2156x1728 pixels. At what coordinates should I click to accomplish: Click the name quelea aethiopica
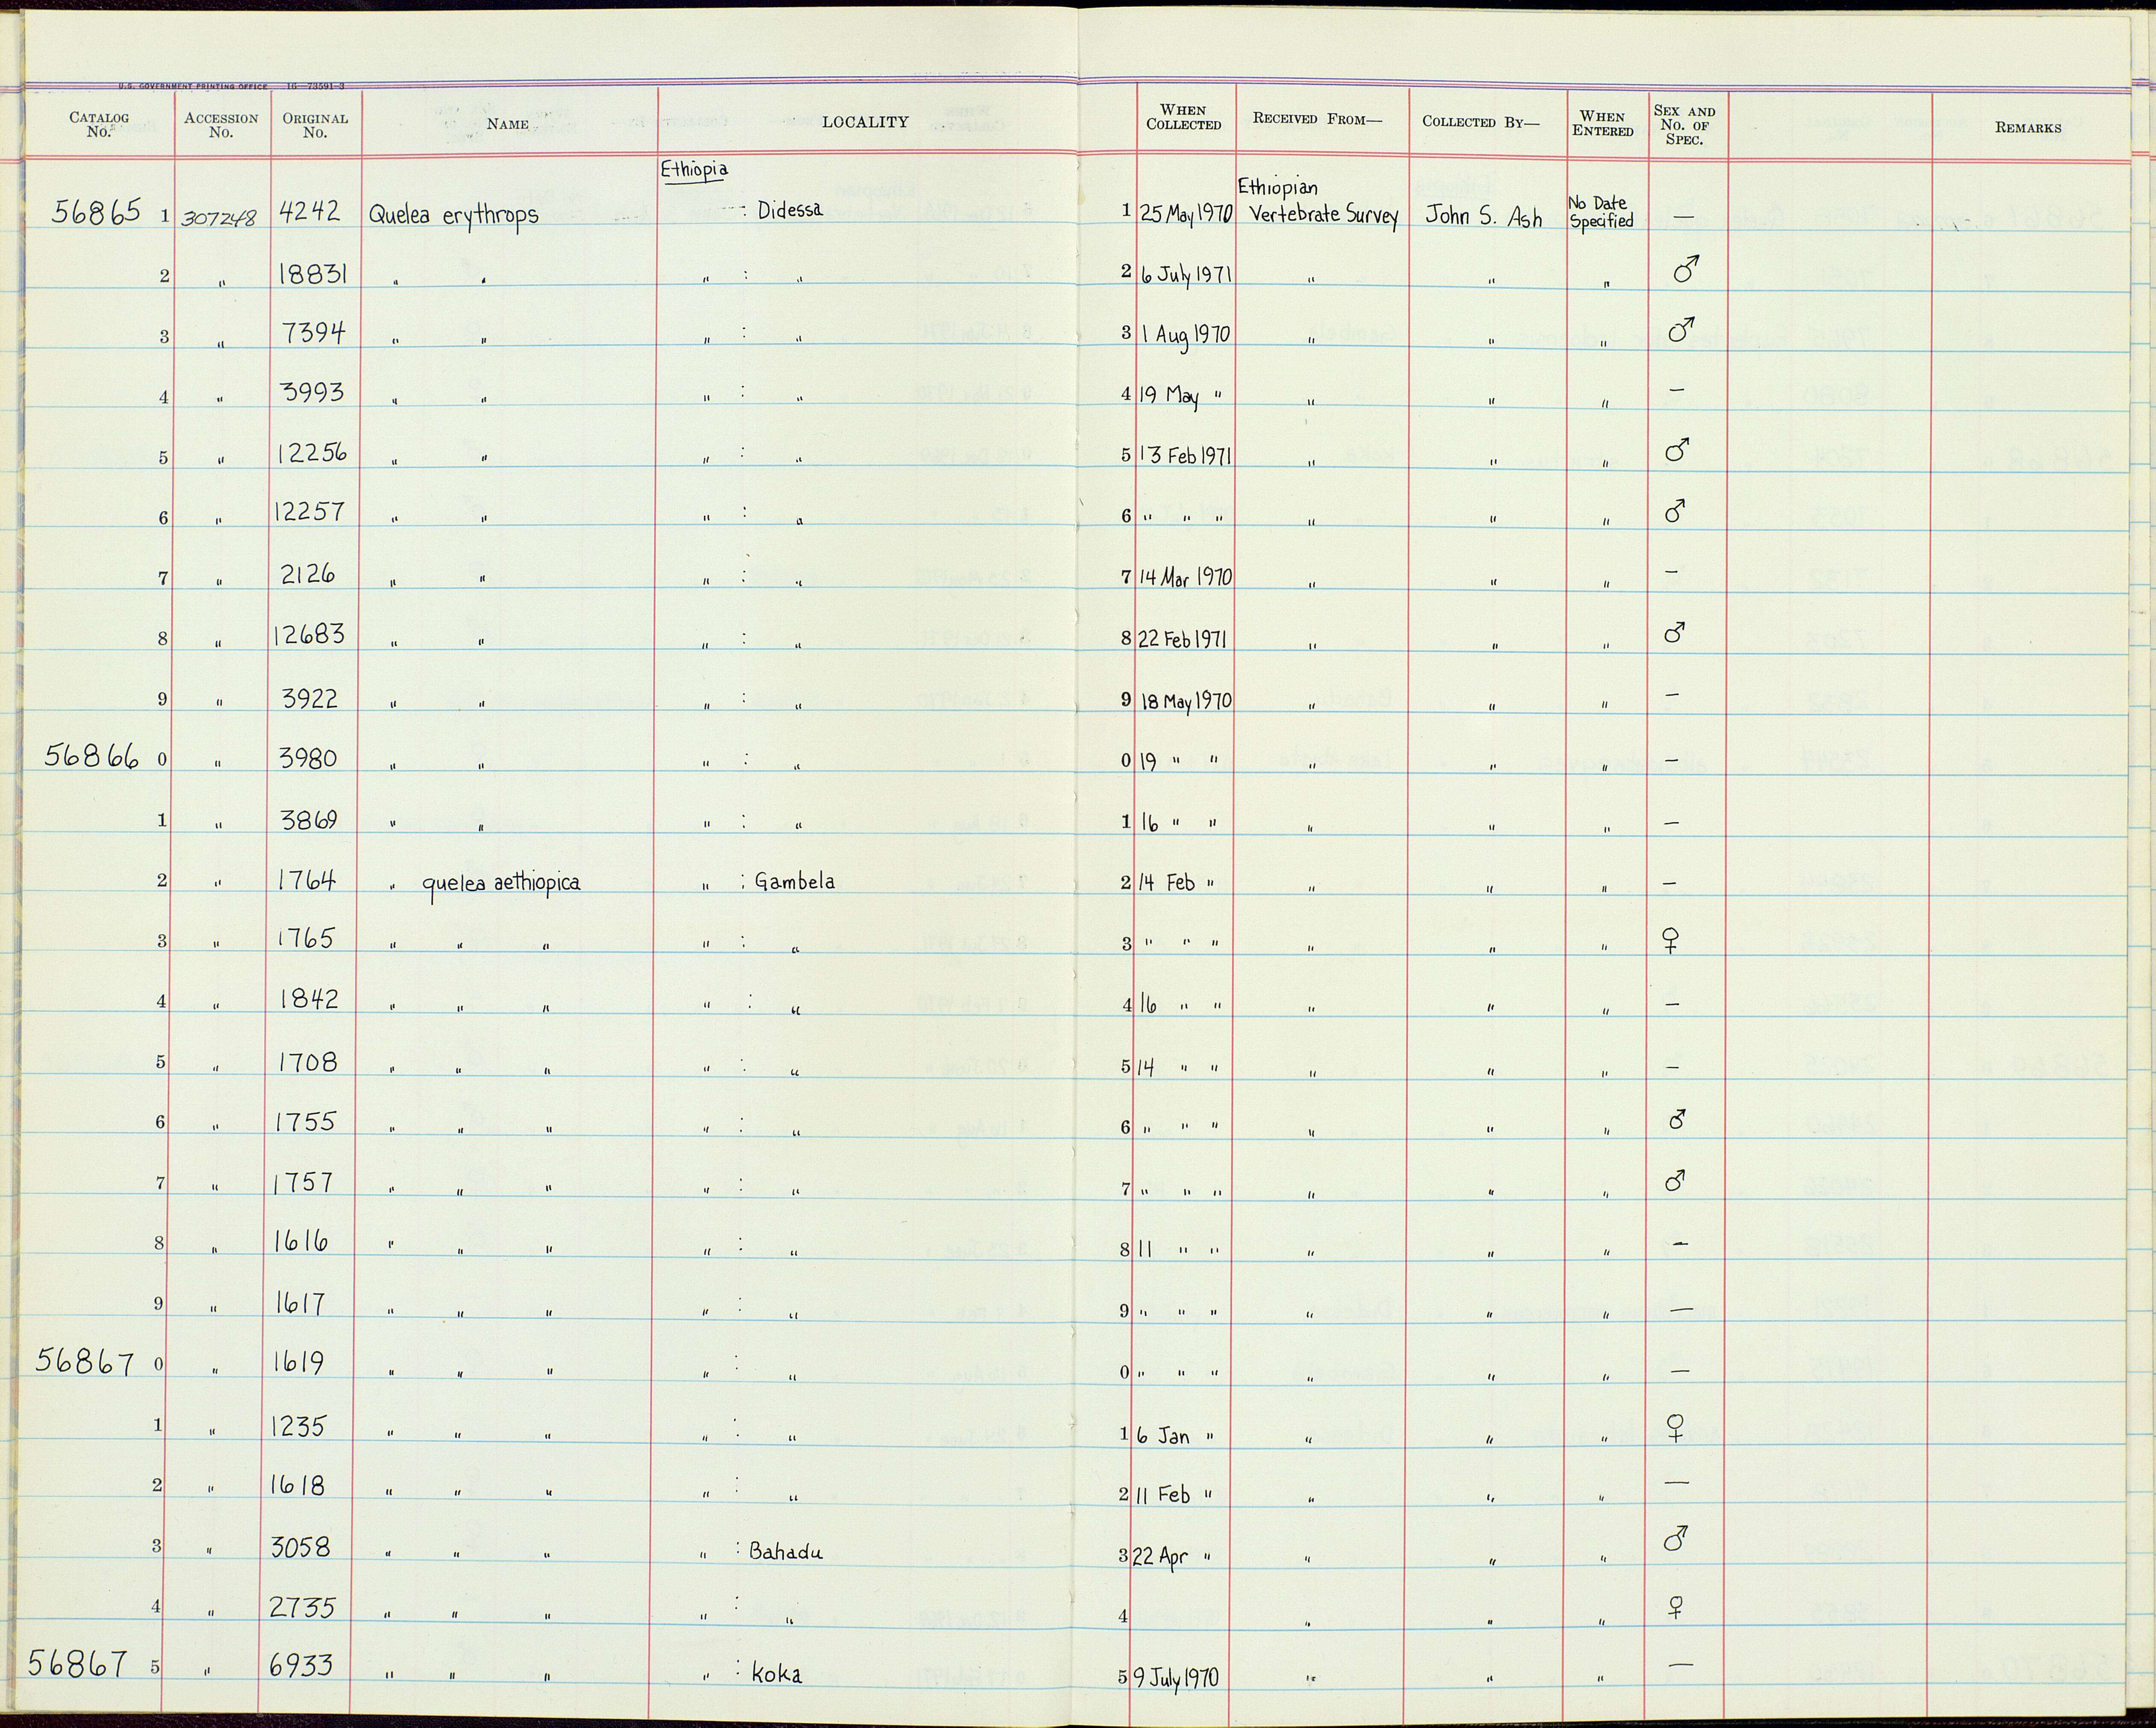pos(501,883)
